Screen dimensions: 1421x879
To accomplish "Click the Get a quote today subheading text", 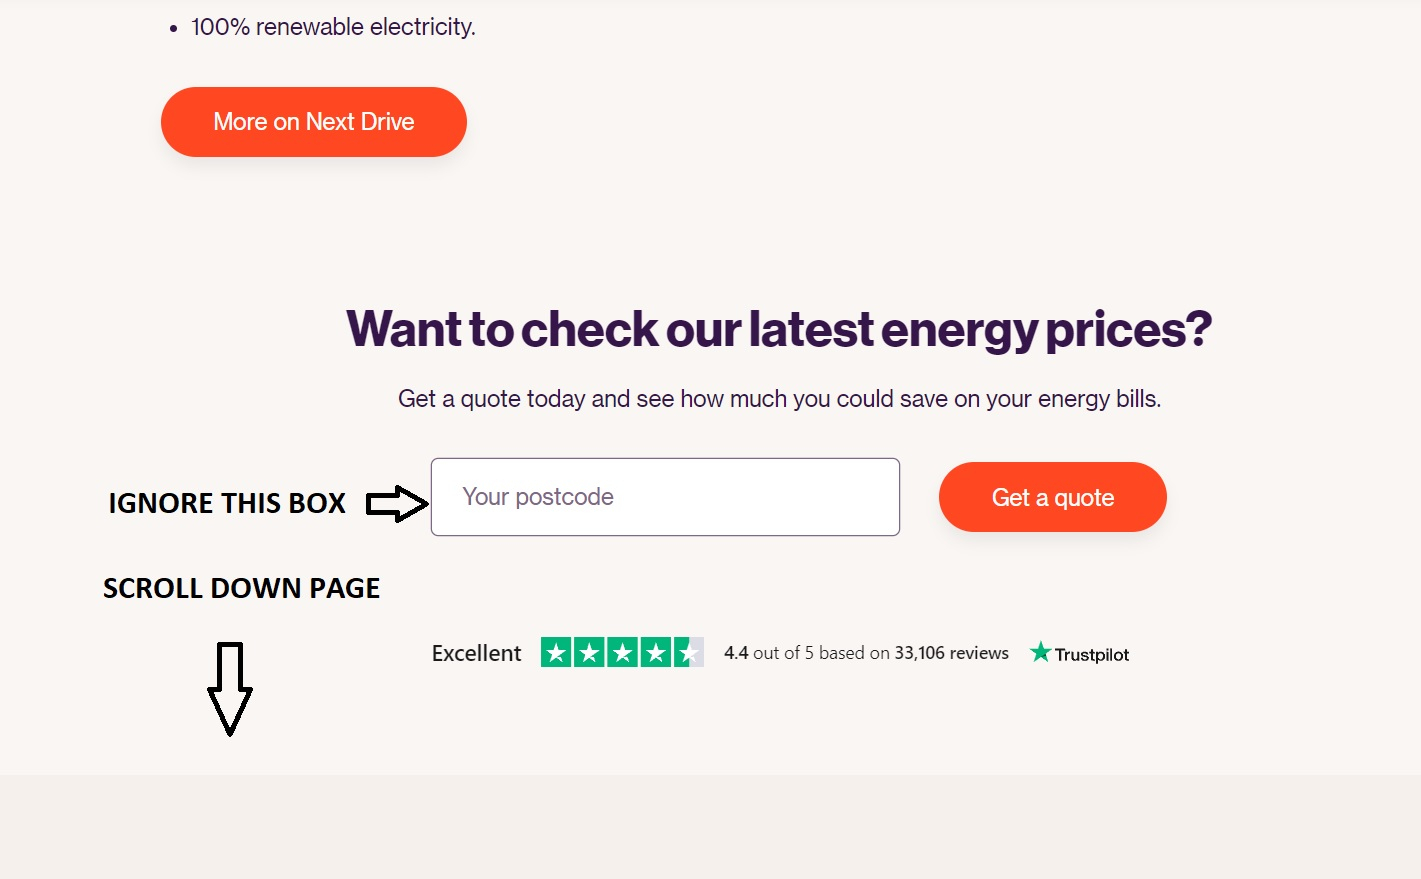I will (x=779, y=399).
